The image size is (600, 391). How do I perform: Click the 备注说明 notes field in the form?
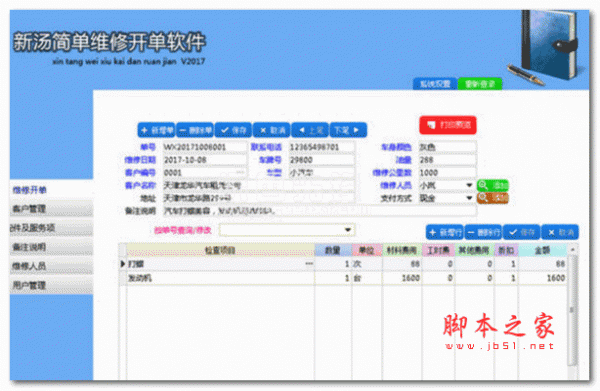point(320,210)
